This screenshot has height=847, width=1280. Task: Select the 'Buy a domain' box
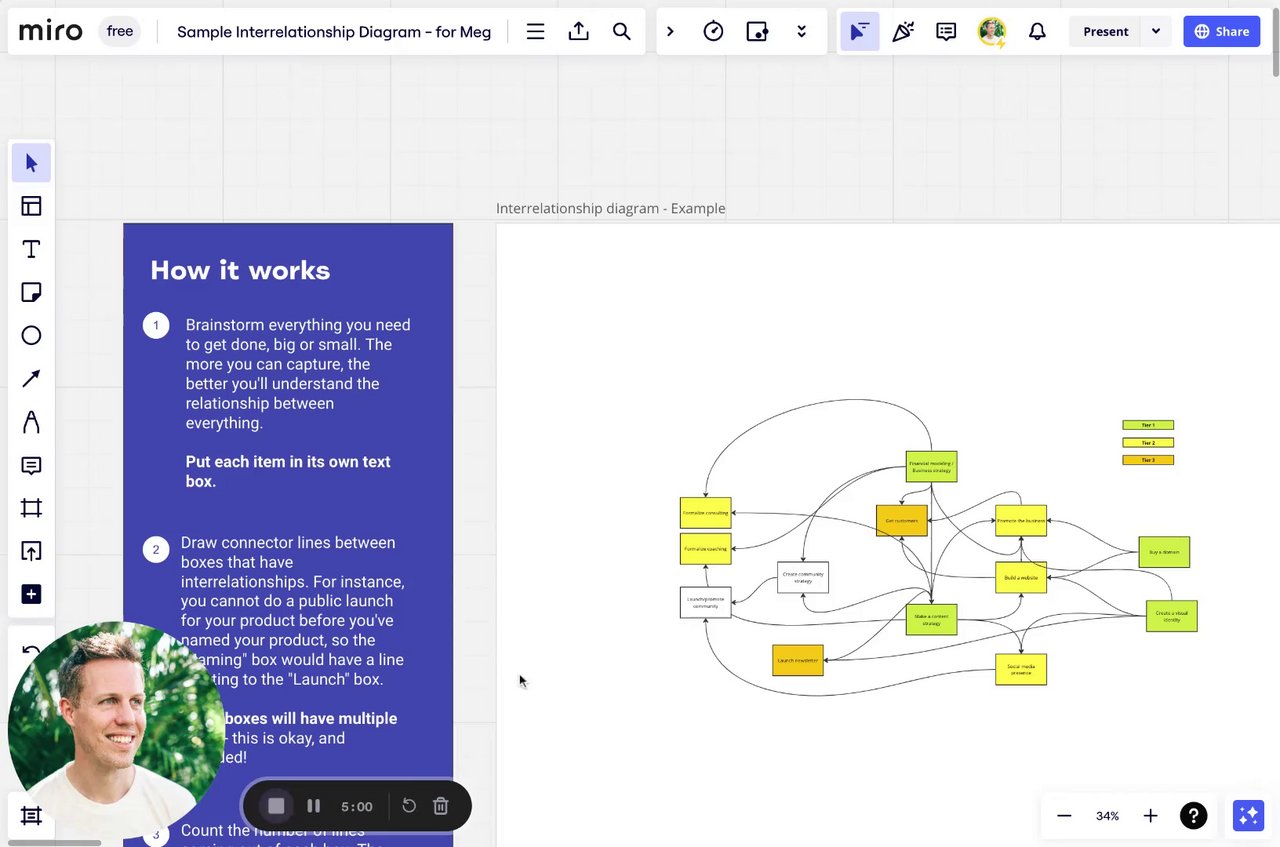(1164, 552)
